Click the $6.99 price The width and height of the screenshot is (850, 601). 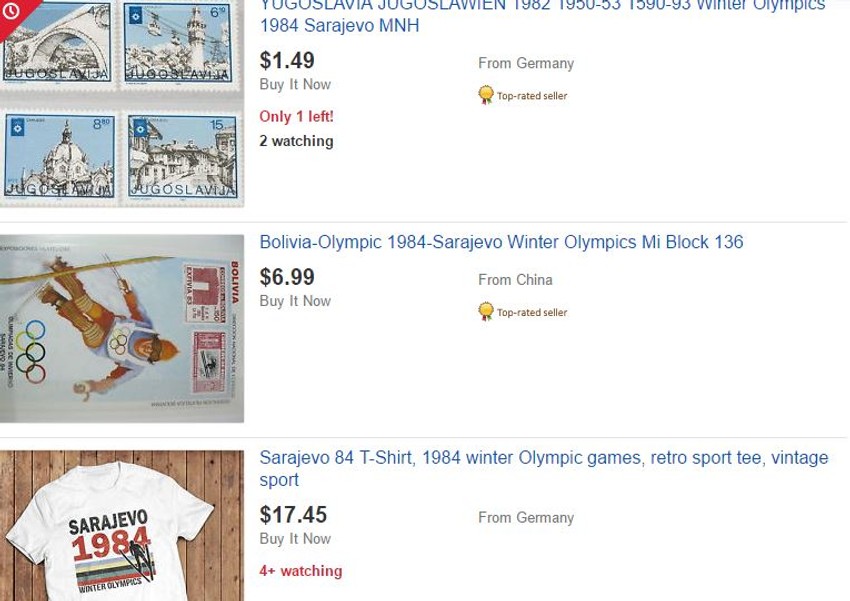point(287,277)
